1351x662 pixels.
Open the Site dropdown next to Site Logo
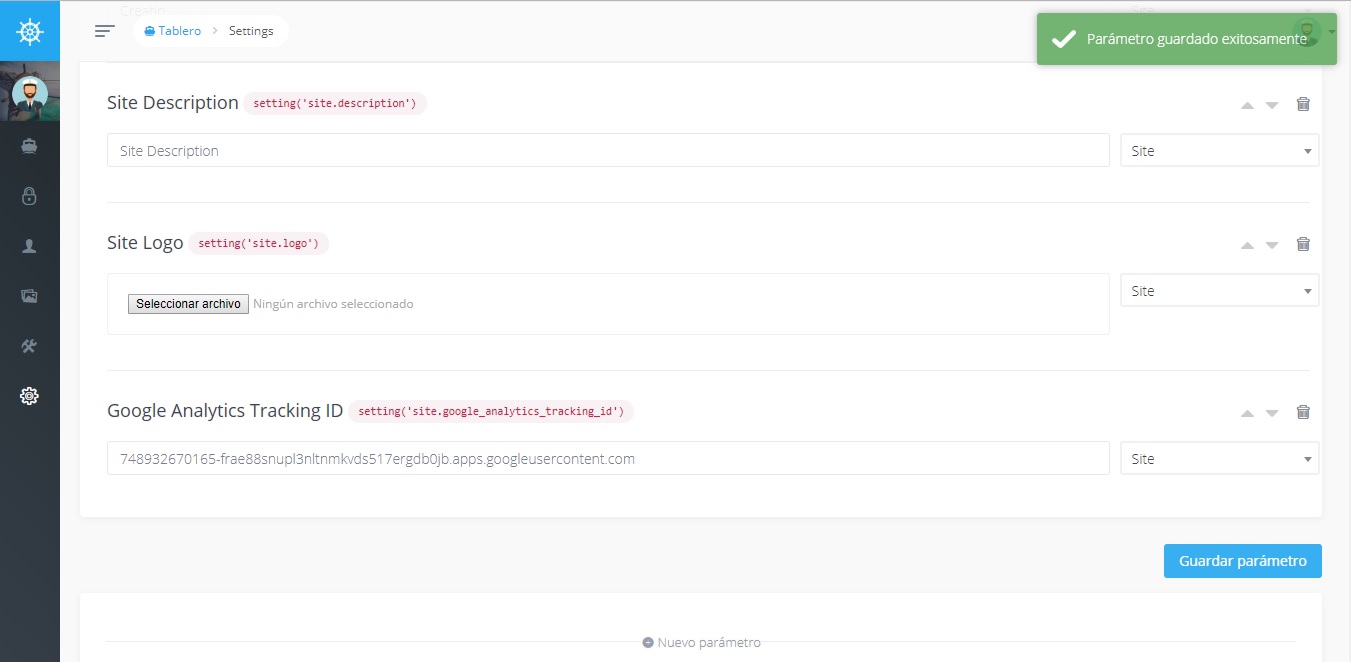[1219, 290]
